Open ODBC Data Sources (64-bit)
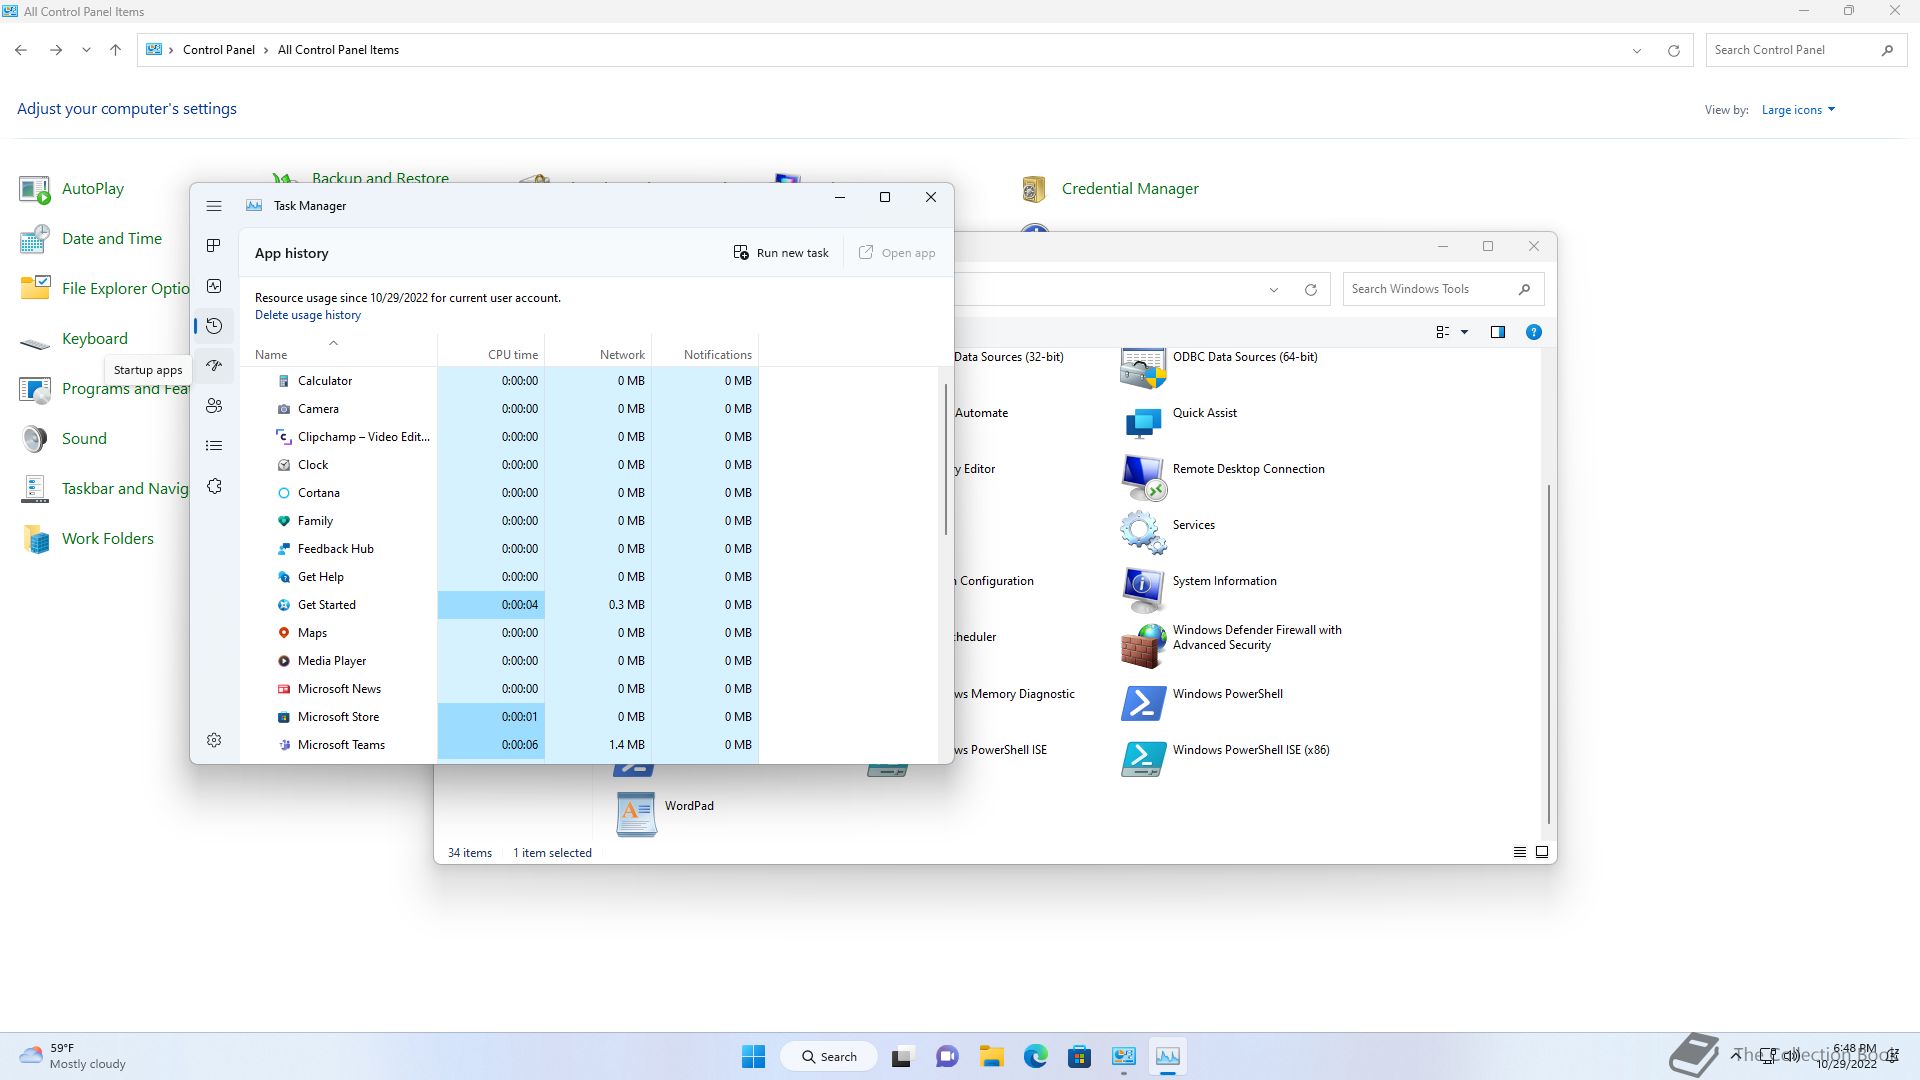 point(1219,368)
